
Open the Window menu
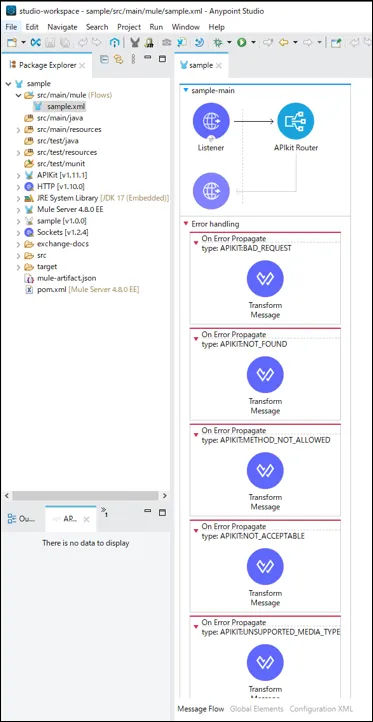(x=186, y=27)
